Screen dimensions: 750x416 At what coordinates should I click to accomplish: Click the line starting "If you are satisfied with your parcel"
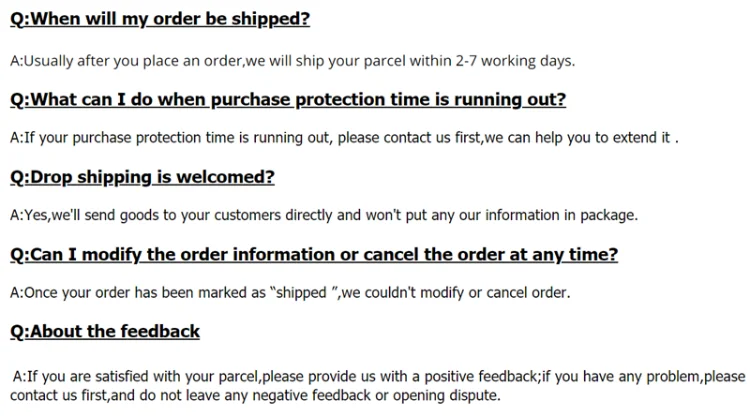[379, 377]
